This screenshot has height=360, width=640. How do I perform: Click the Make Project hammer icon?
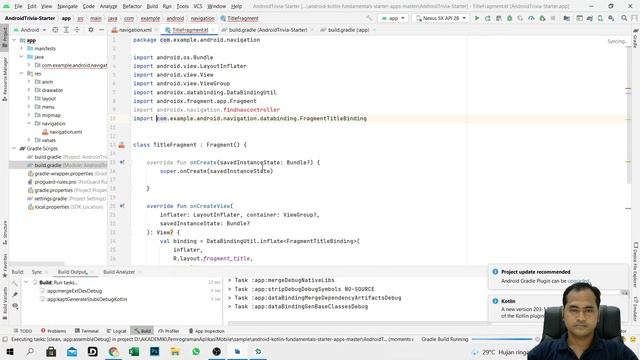click(369, 18)
